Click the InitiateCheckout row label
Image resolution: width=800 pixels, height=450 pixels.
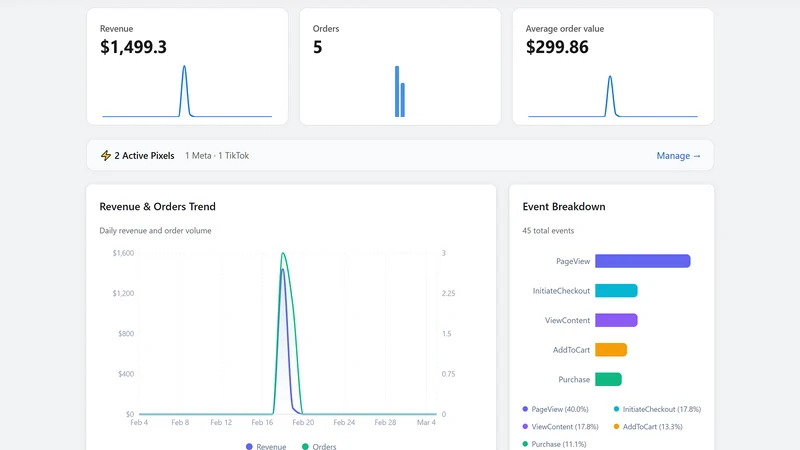[x=561, y=291]
